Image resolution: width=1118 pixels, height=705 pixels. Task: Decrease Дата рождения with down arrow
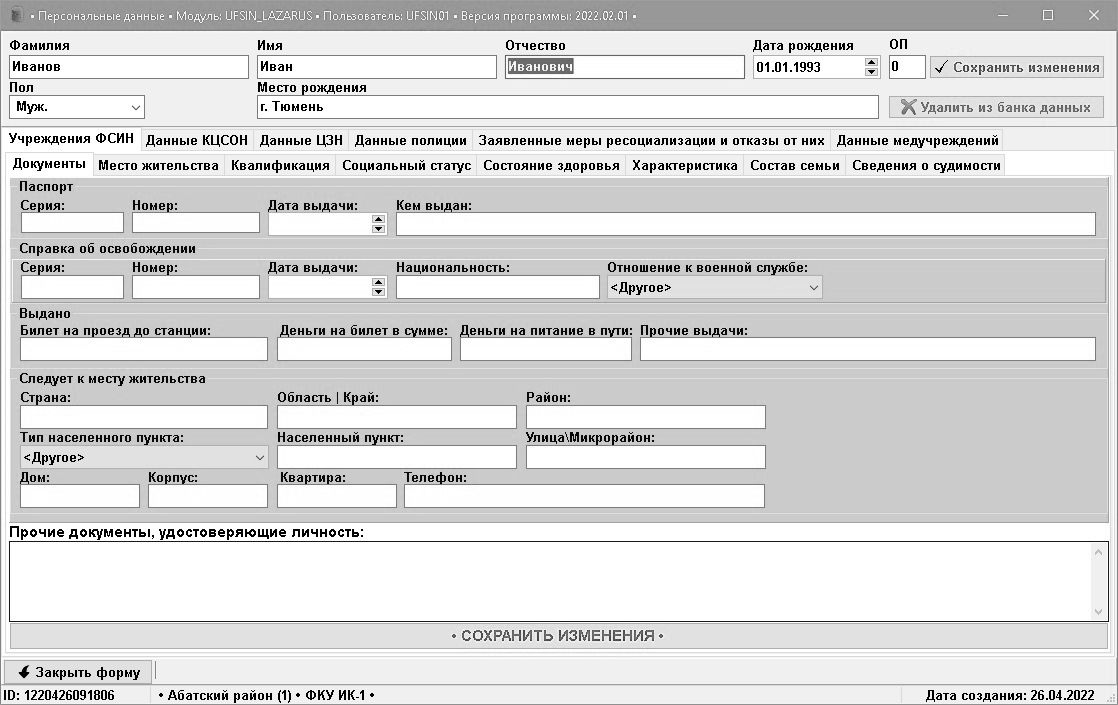[871, 72]
